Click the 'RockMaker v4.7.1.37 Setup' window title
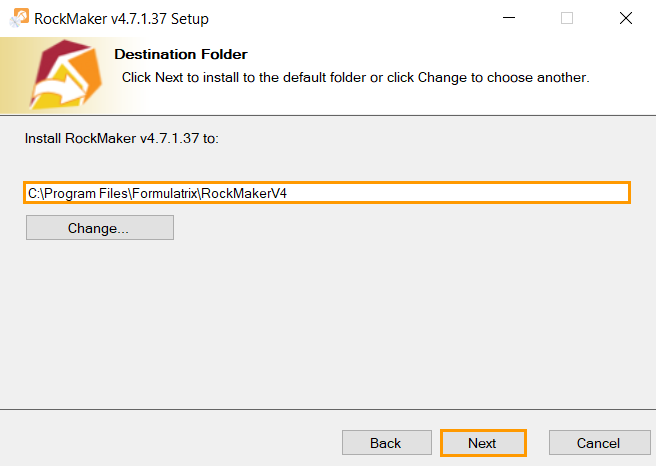The width and height of the screenshot is (656, 466). pyautogui.click(x=121, y=19)
